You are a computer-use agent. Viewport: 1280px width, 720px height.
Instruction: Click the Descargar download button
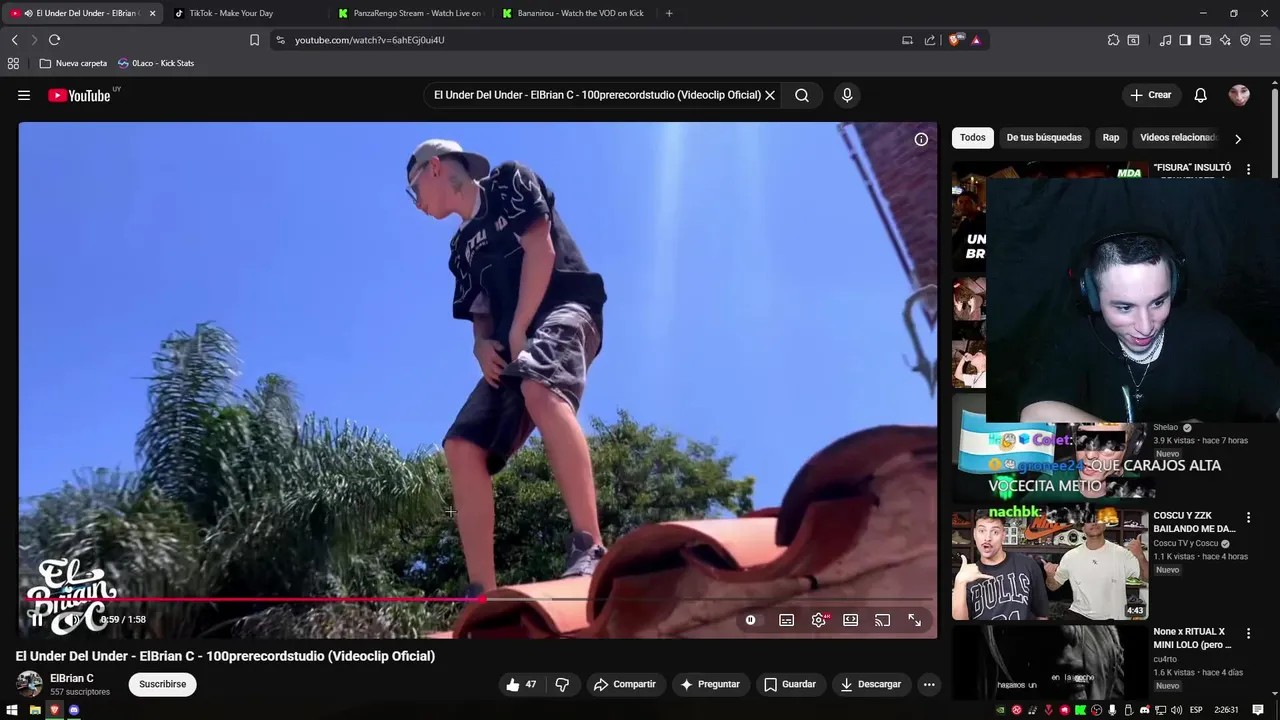871,684
